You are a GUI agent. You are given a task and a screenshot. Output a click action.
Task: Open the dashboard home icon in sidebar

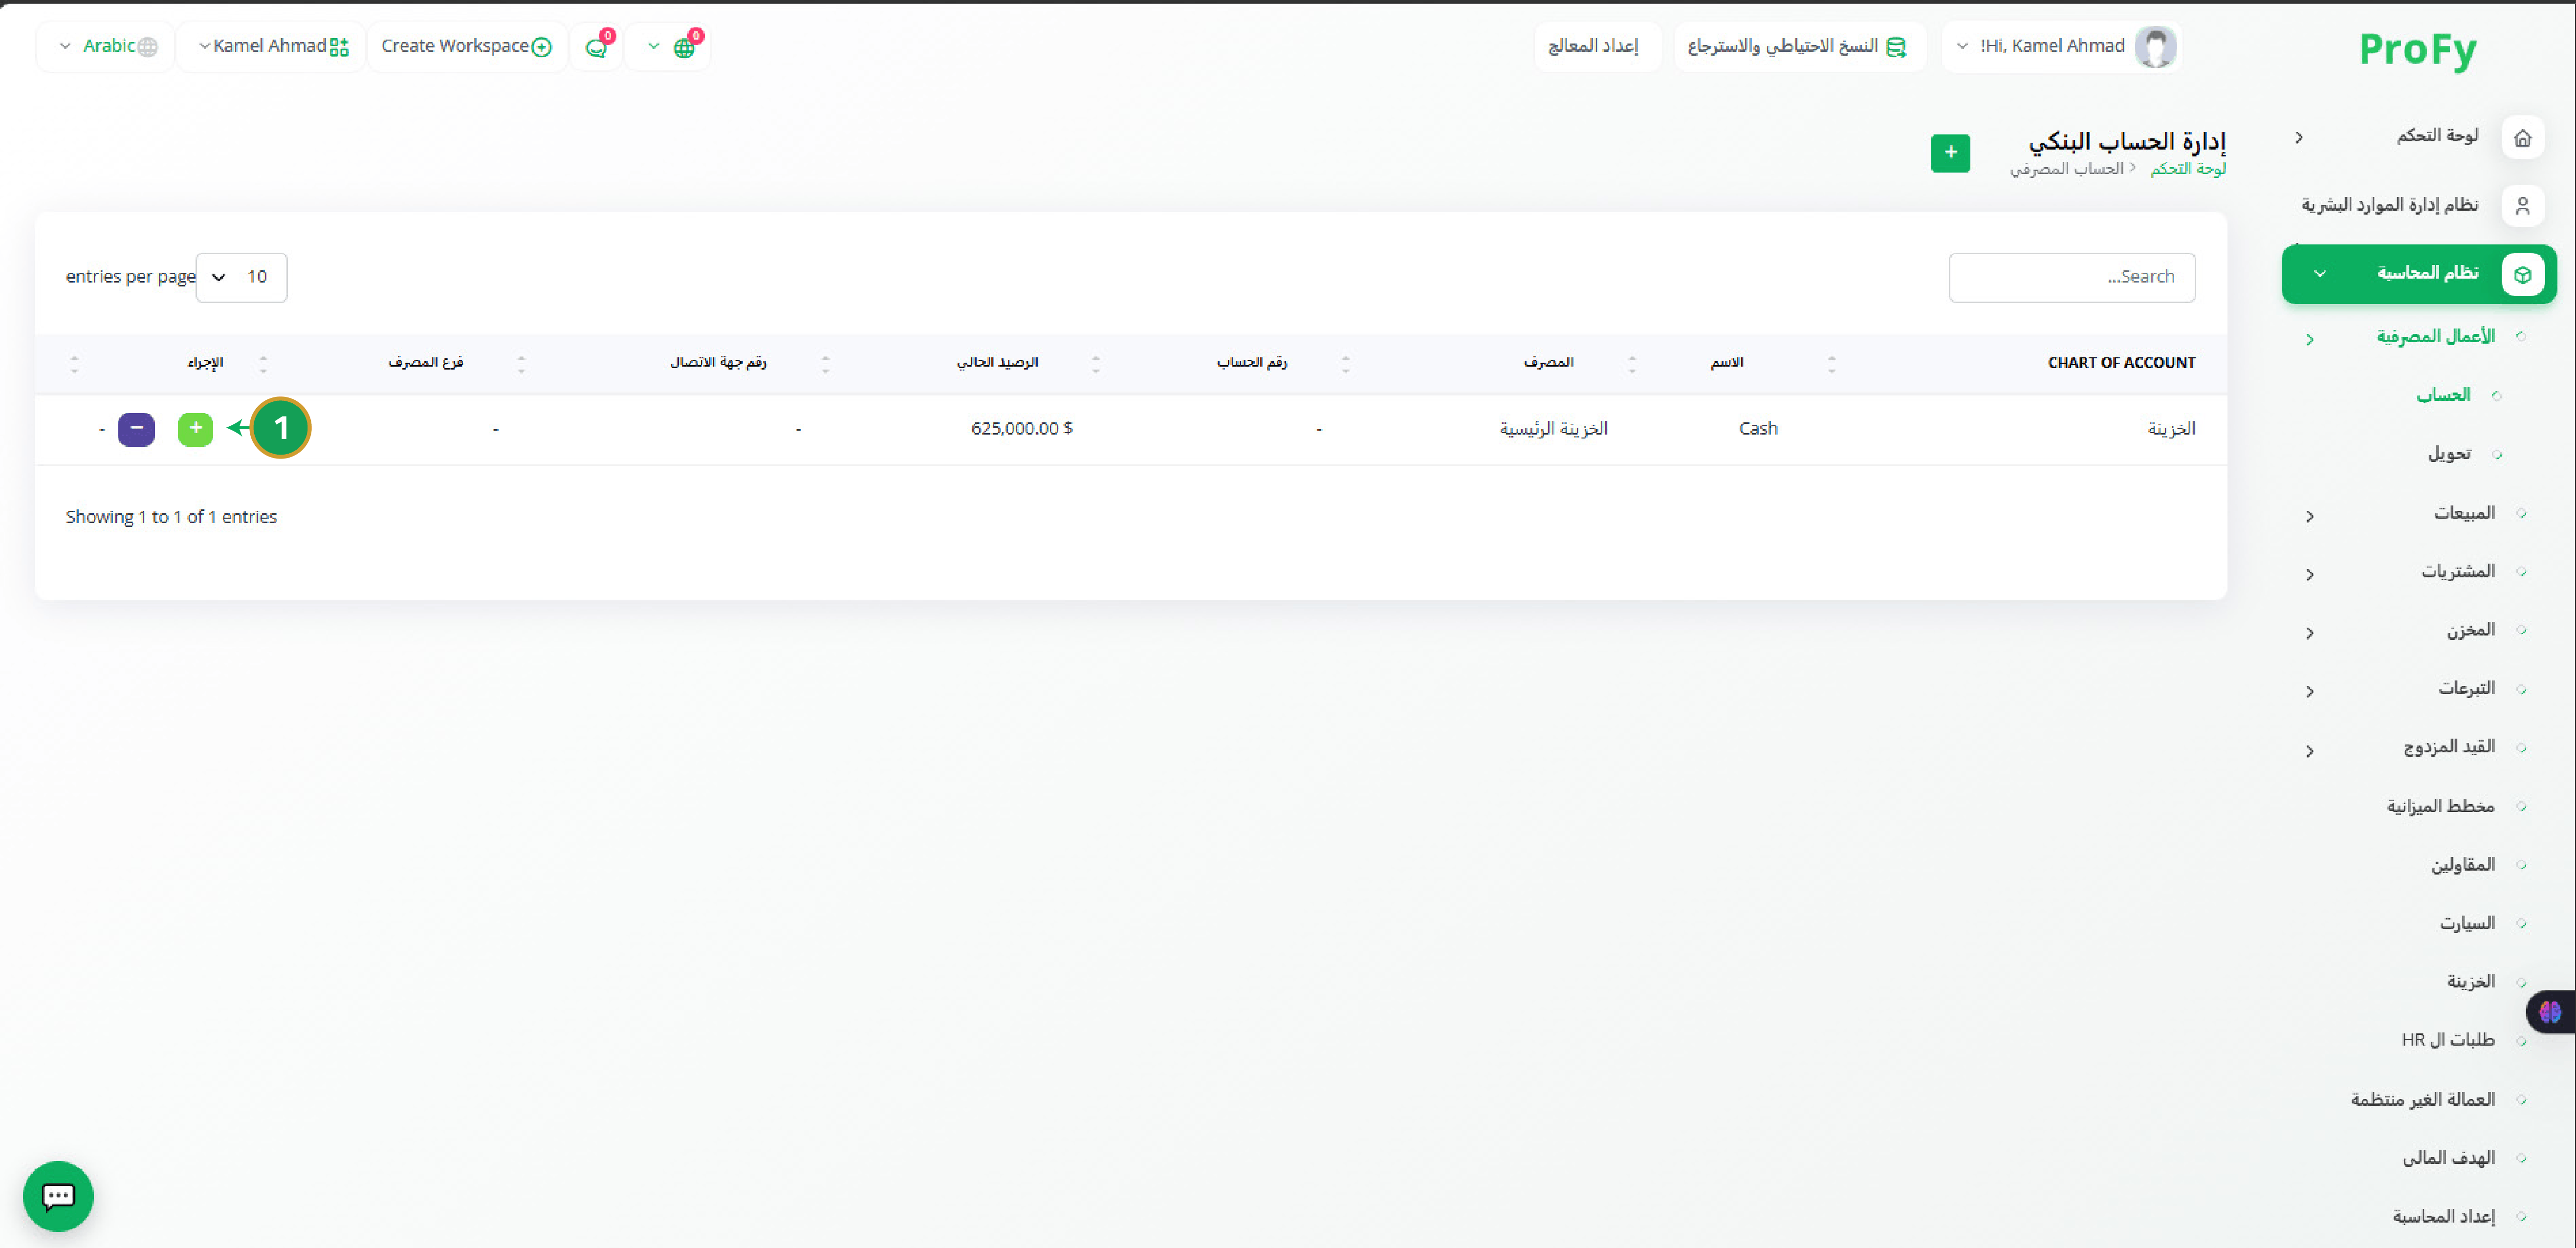coord(2522,138)
